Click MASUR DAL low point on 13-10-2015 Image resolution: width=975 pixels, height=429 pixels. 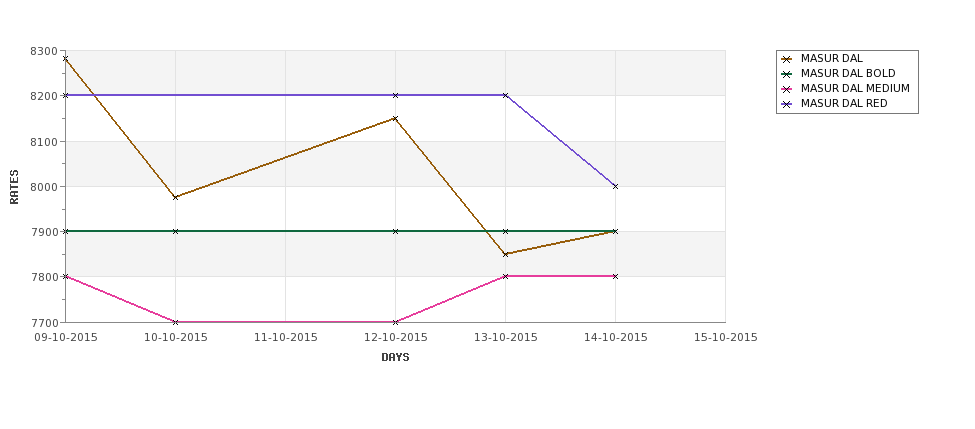[506, 254]
